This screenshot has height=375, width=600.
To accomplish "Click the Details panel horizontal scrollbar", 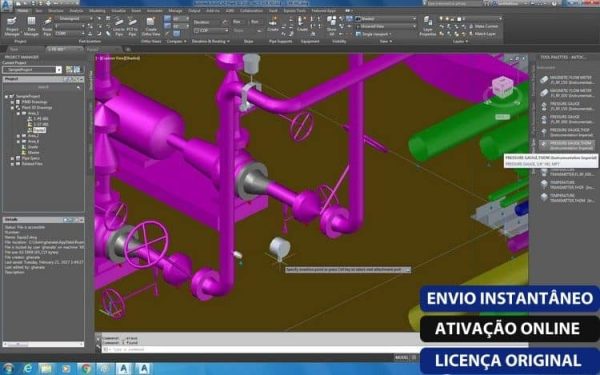I will tap(43, 344).
